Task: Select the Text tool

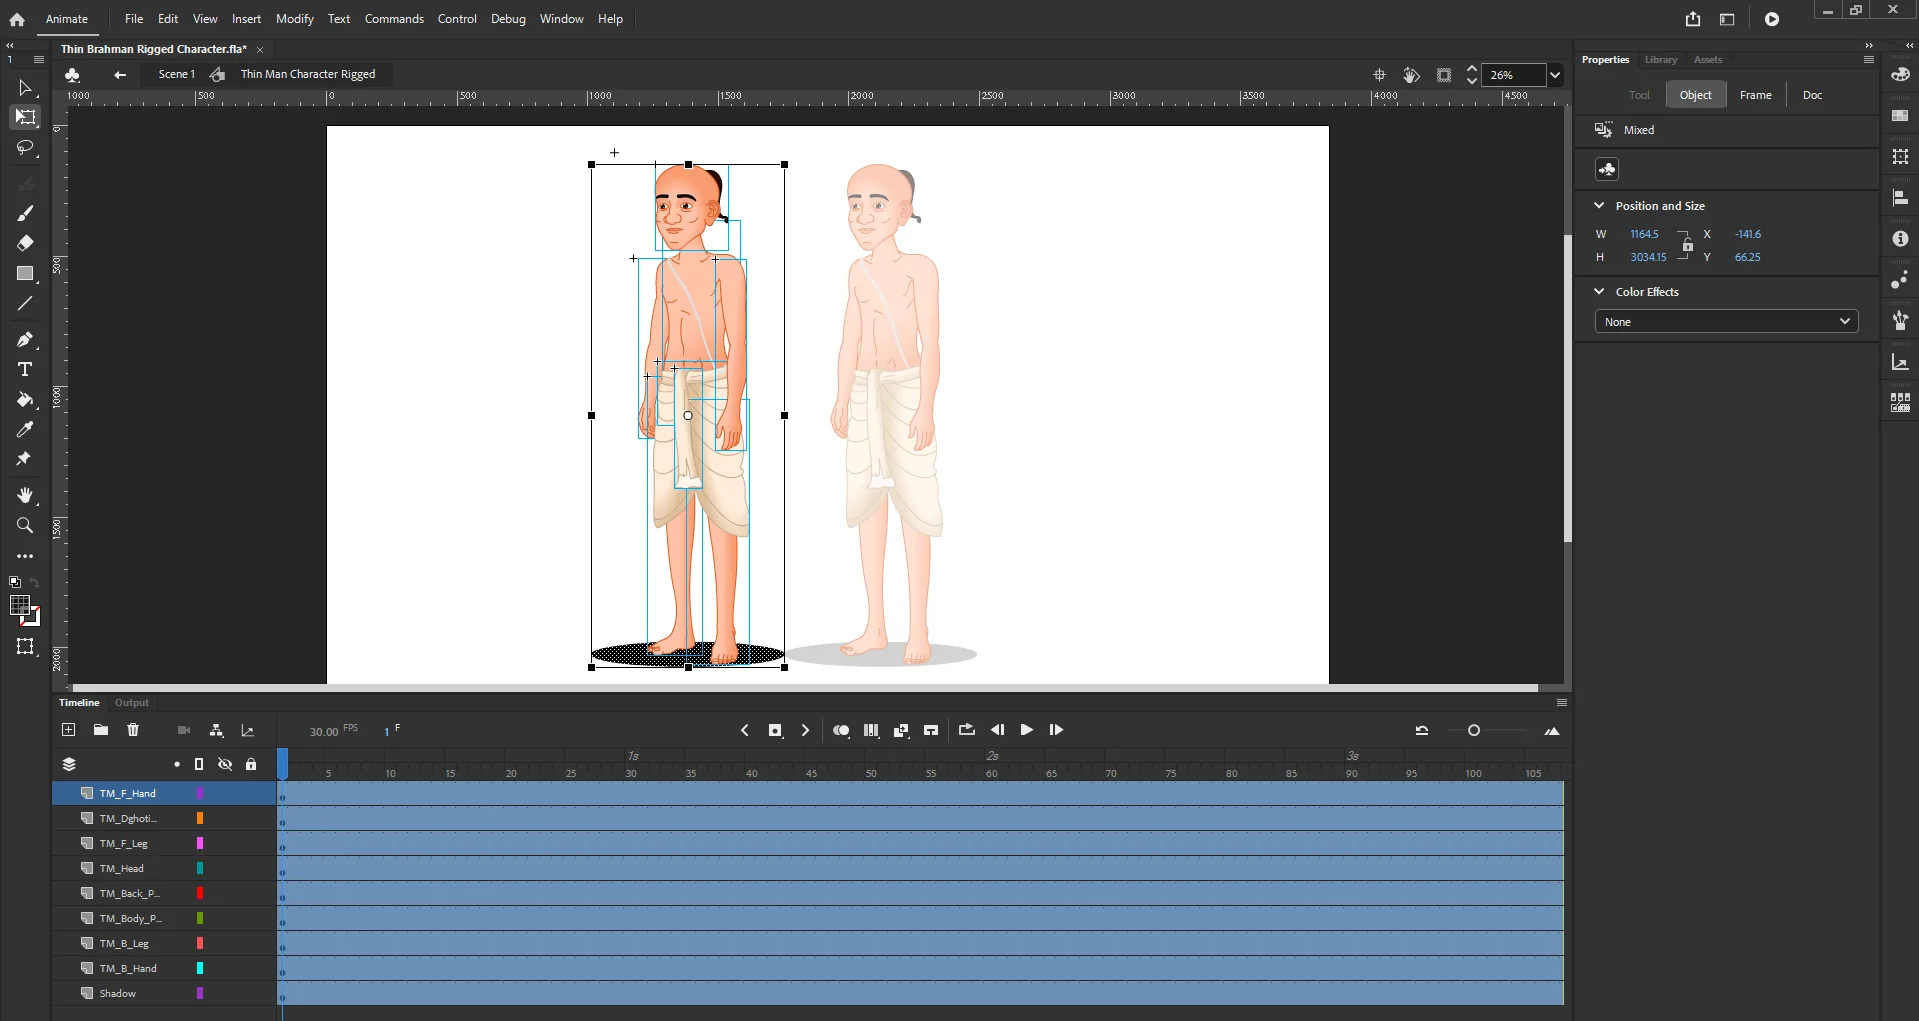Action: pyautogui.click(x=25, y=370)
